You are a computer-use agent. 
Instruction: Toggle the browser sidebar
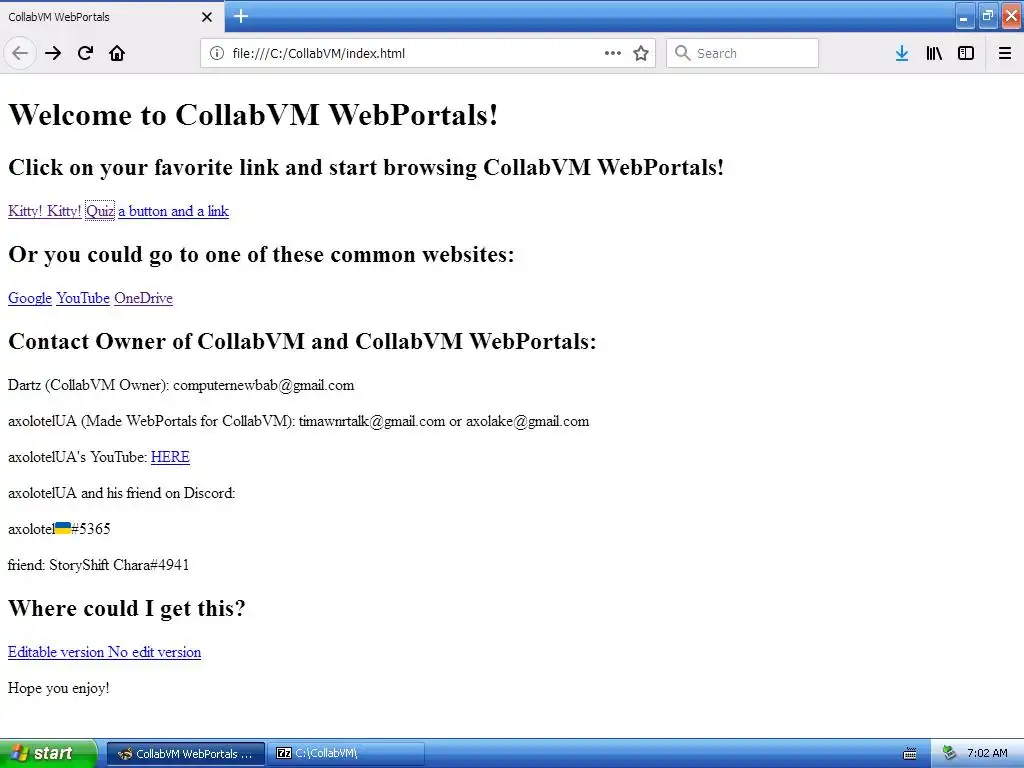[x=966, y=54]
